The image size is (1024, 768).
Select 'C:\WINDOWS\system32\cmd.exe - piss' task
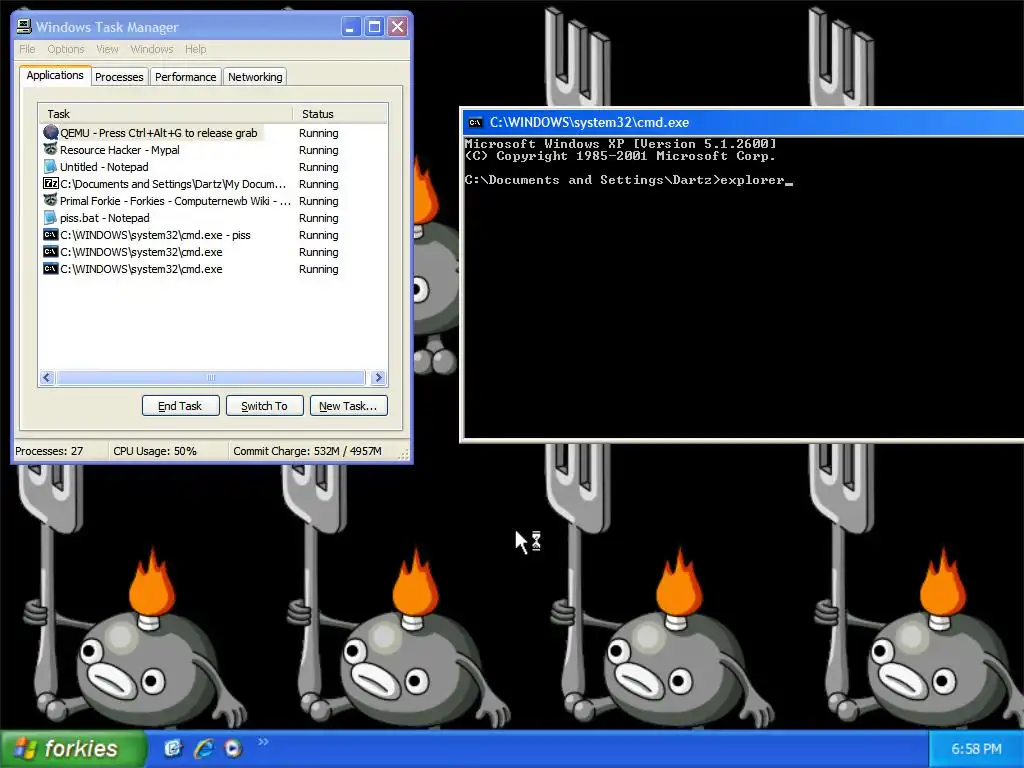pos(213,234)
